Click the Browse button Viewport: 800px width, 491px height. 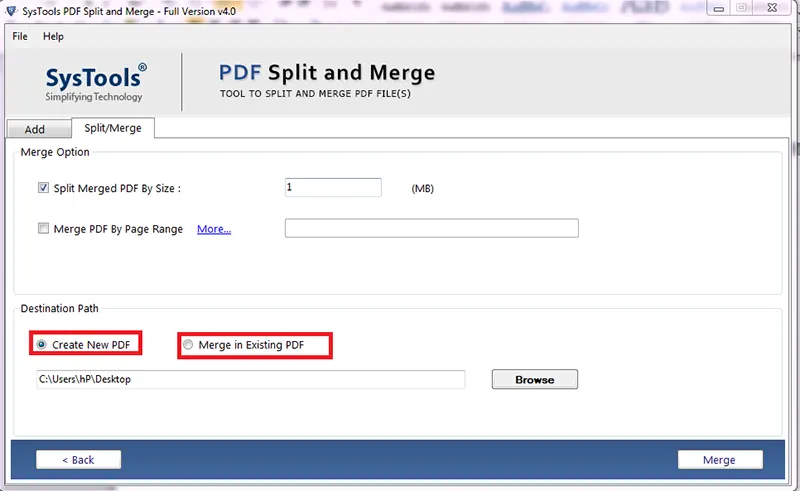(535, 379)
